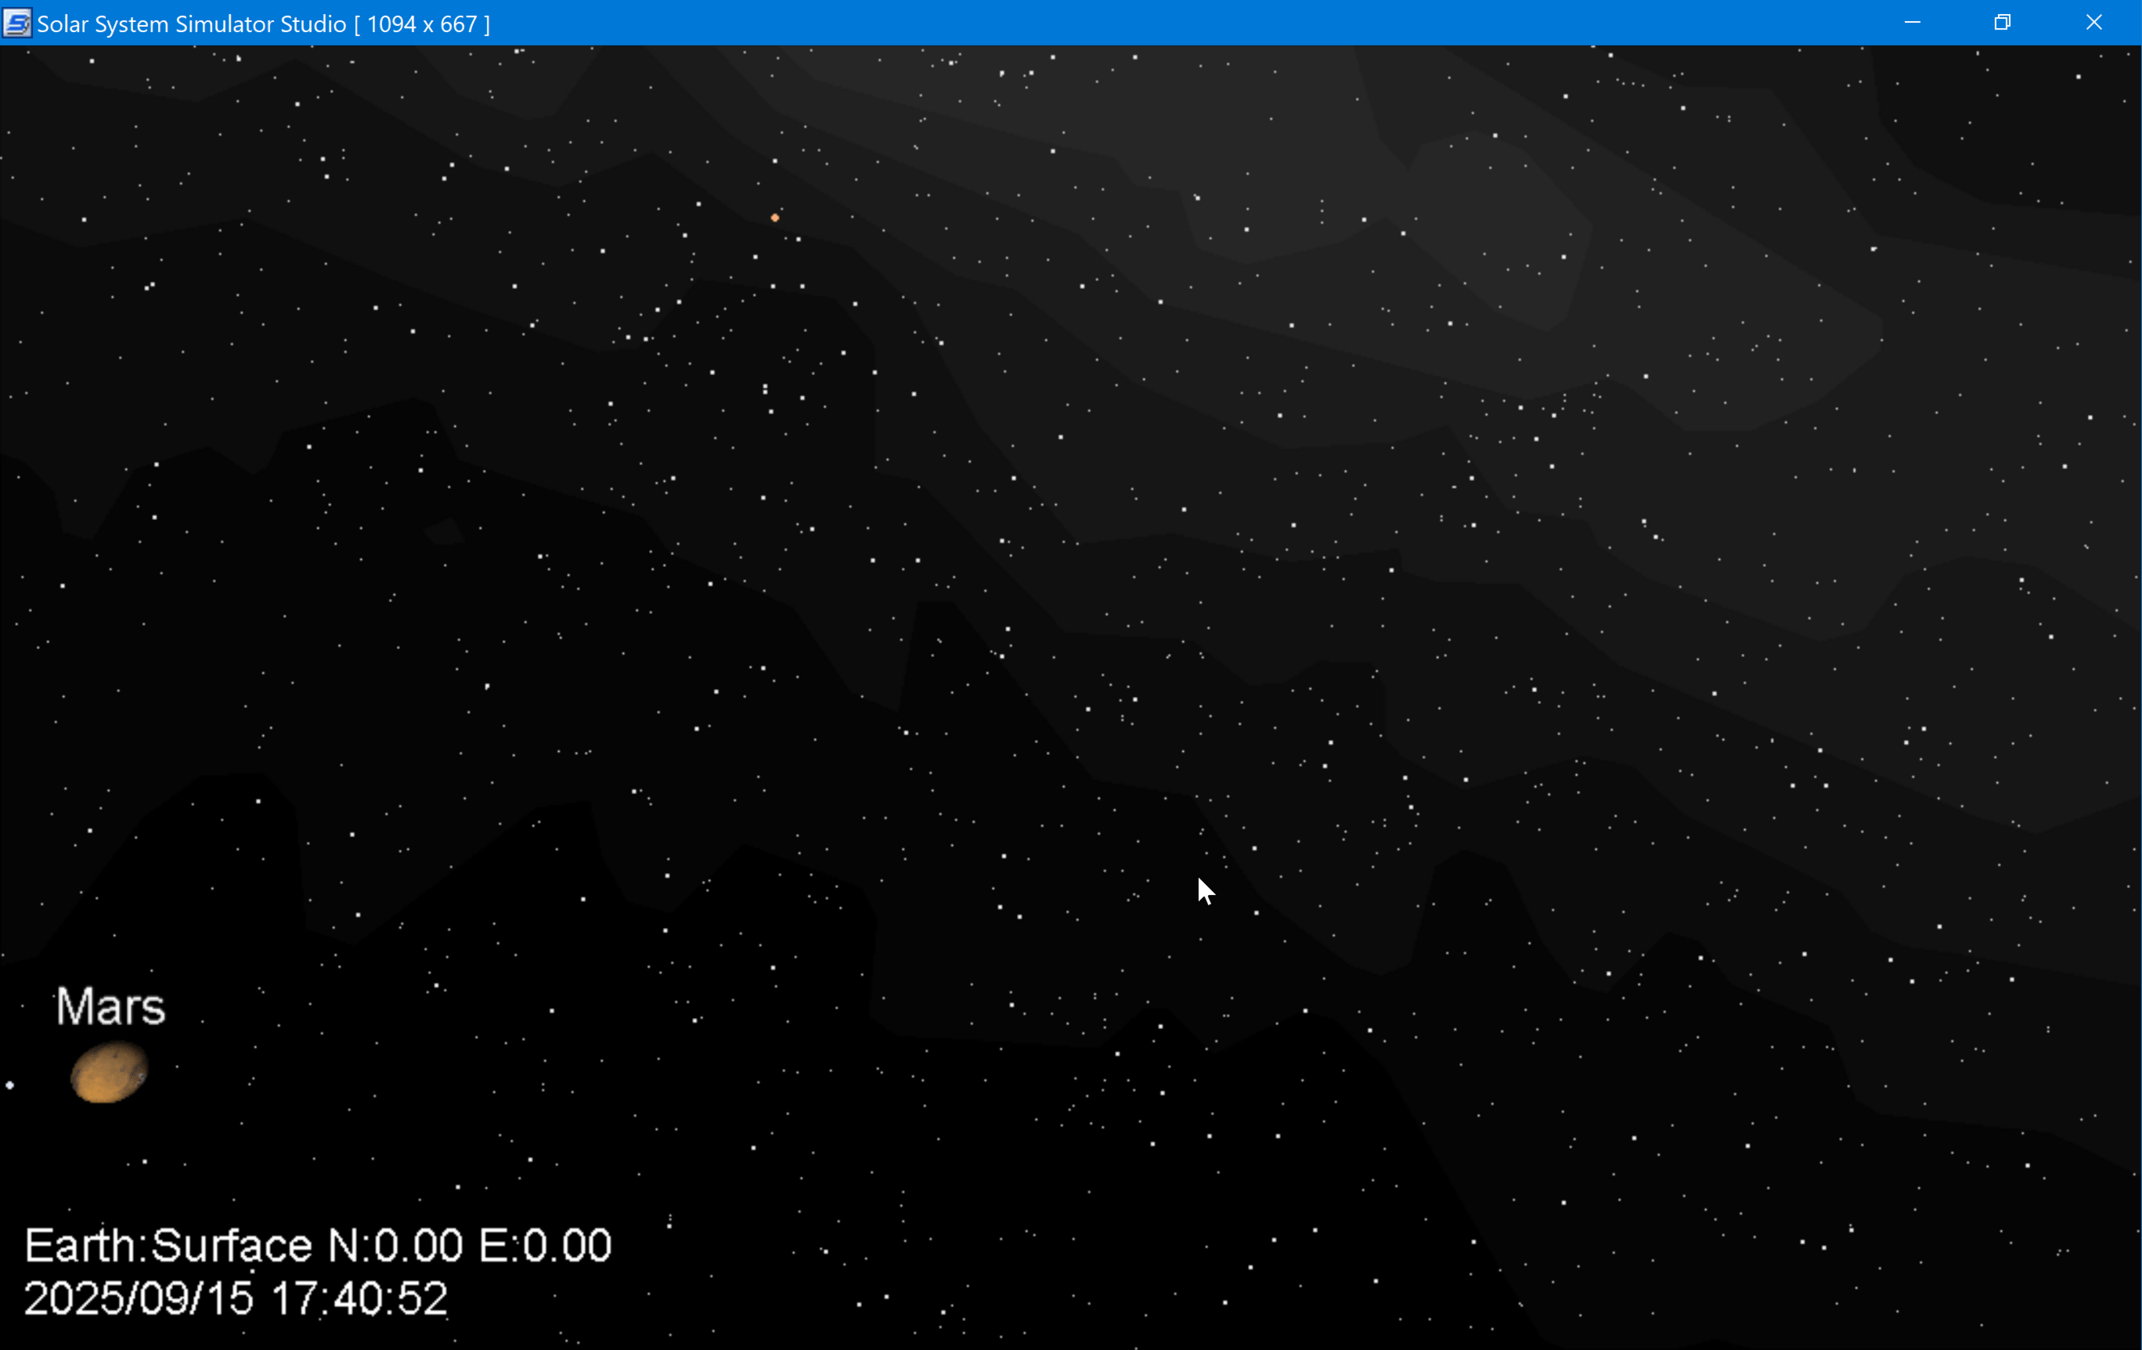Viewport: 2142px width, 1350px height.
Task: Click the year "2025" in the date
Action: 72,1299
